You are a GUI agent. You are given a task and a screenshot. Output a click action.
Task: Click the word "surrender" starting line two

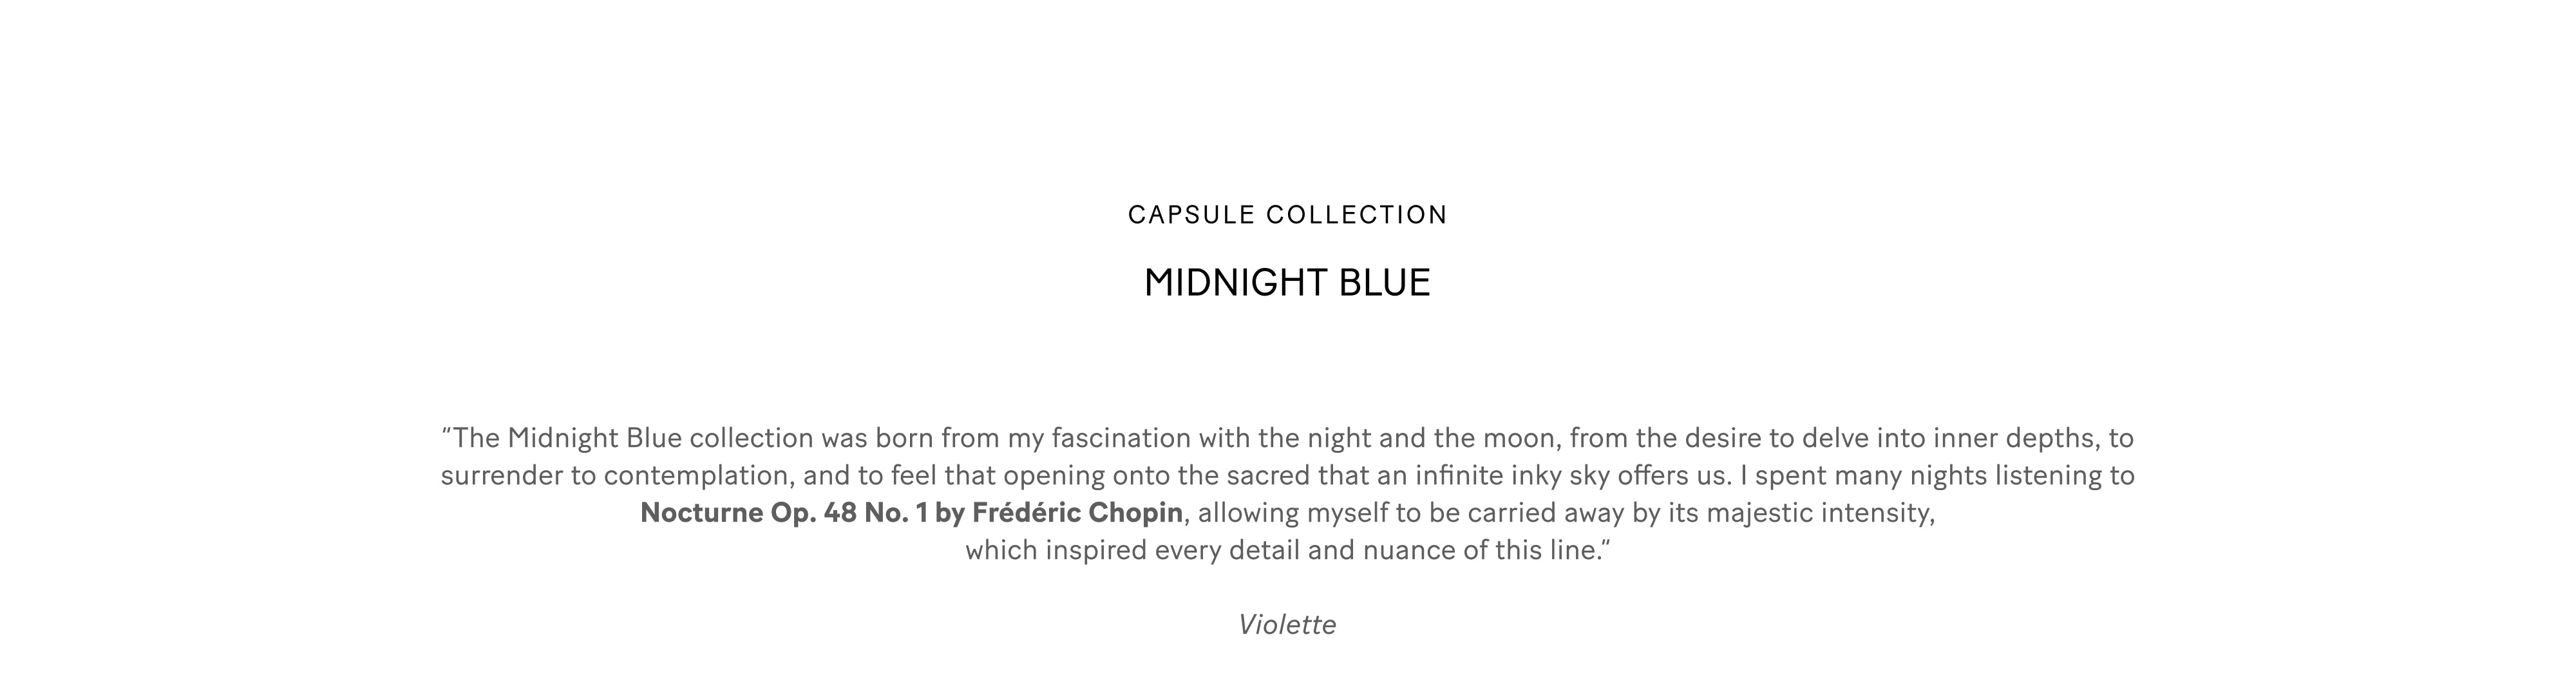(x=502, y=475)
